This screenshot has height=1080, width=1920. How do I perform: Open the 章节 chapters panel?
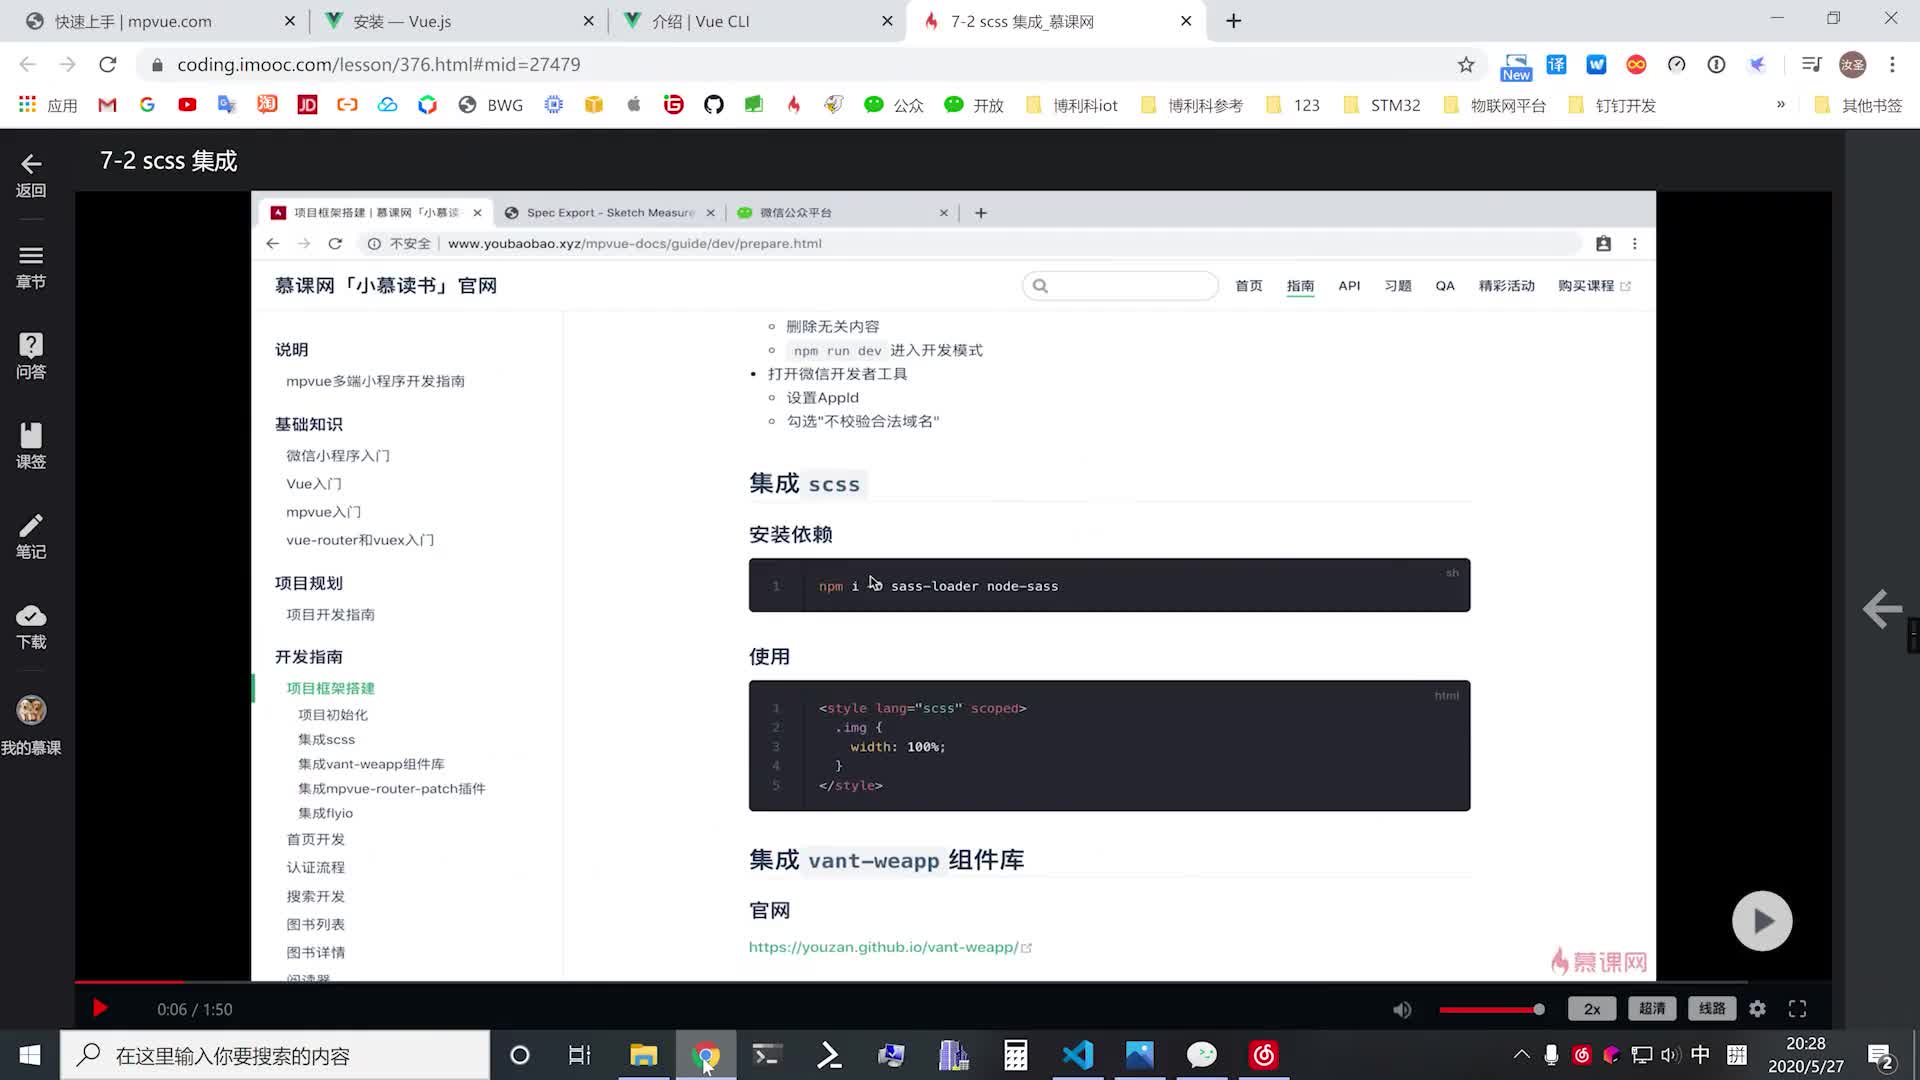pyautogui.click(x=31, y=266)
